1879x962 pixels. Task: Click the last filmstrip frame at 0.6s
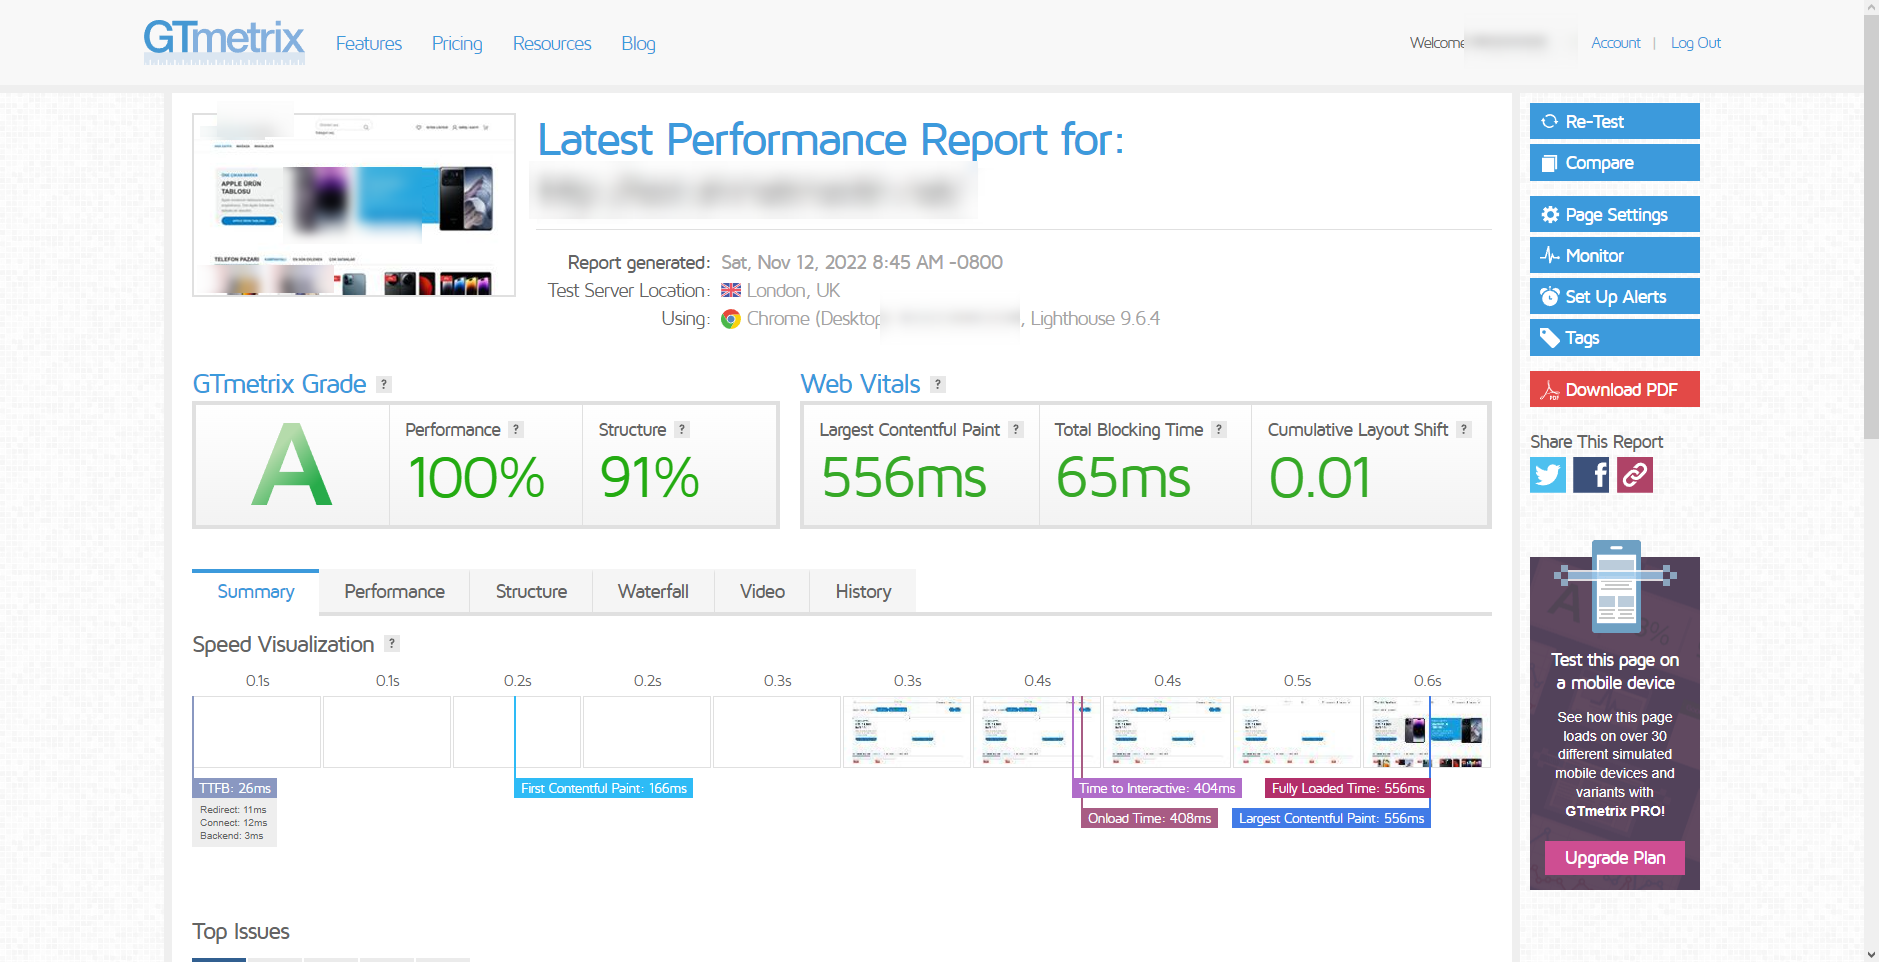coord(1427,732)
